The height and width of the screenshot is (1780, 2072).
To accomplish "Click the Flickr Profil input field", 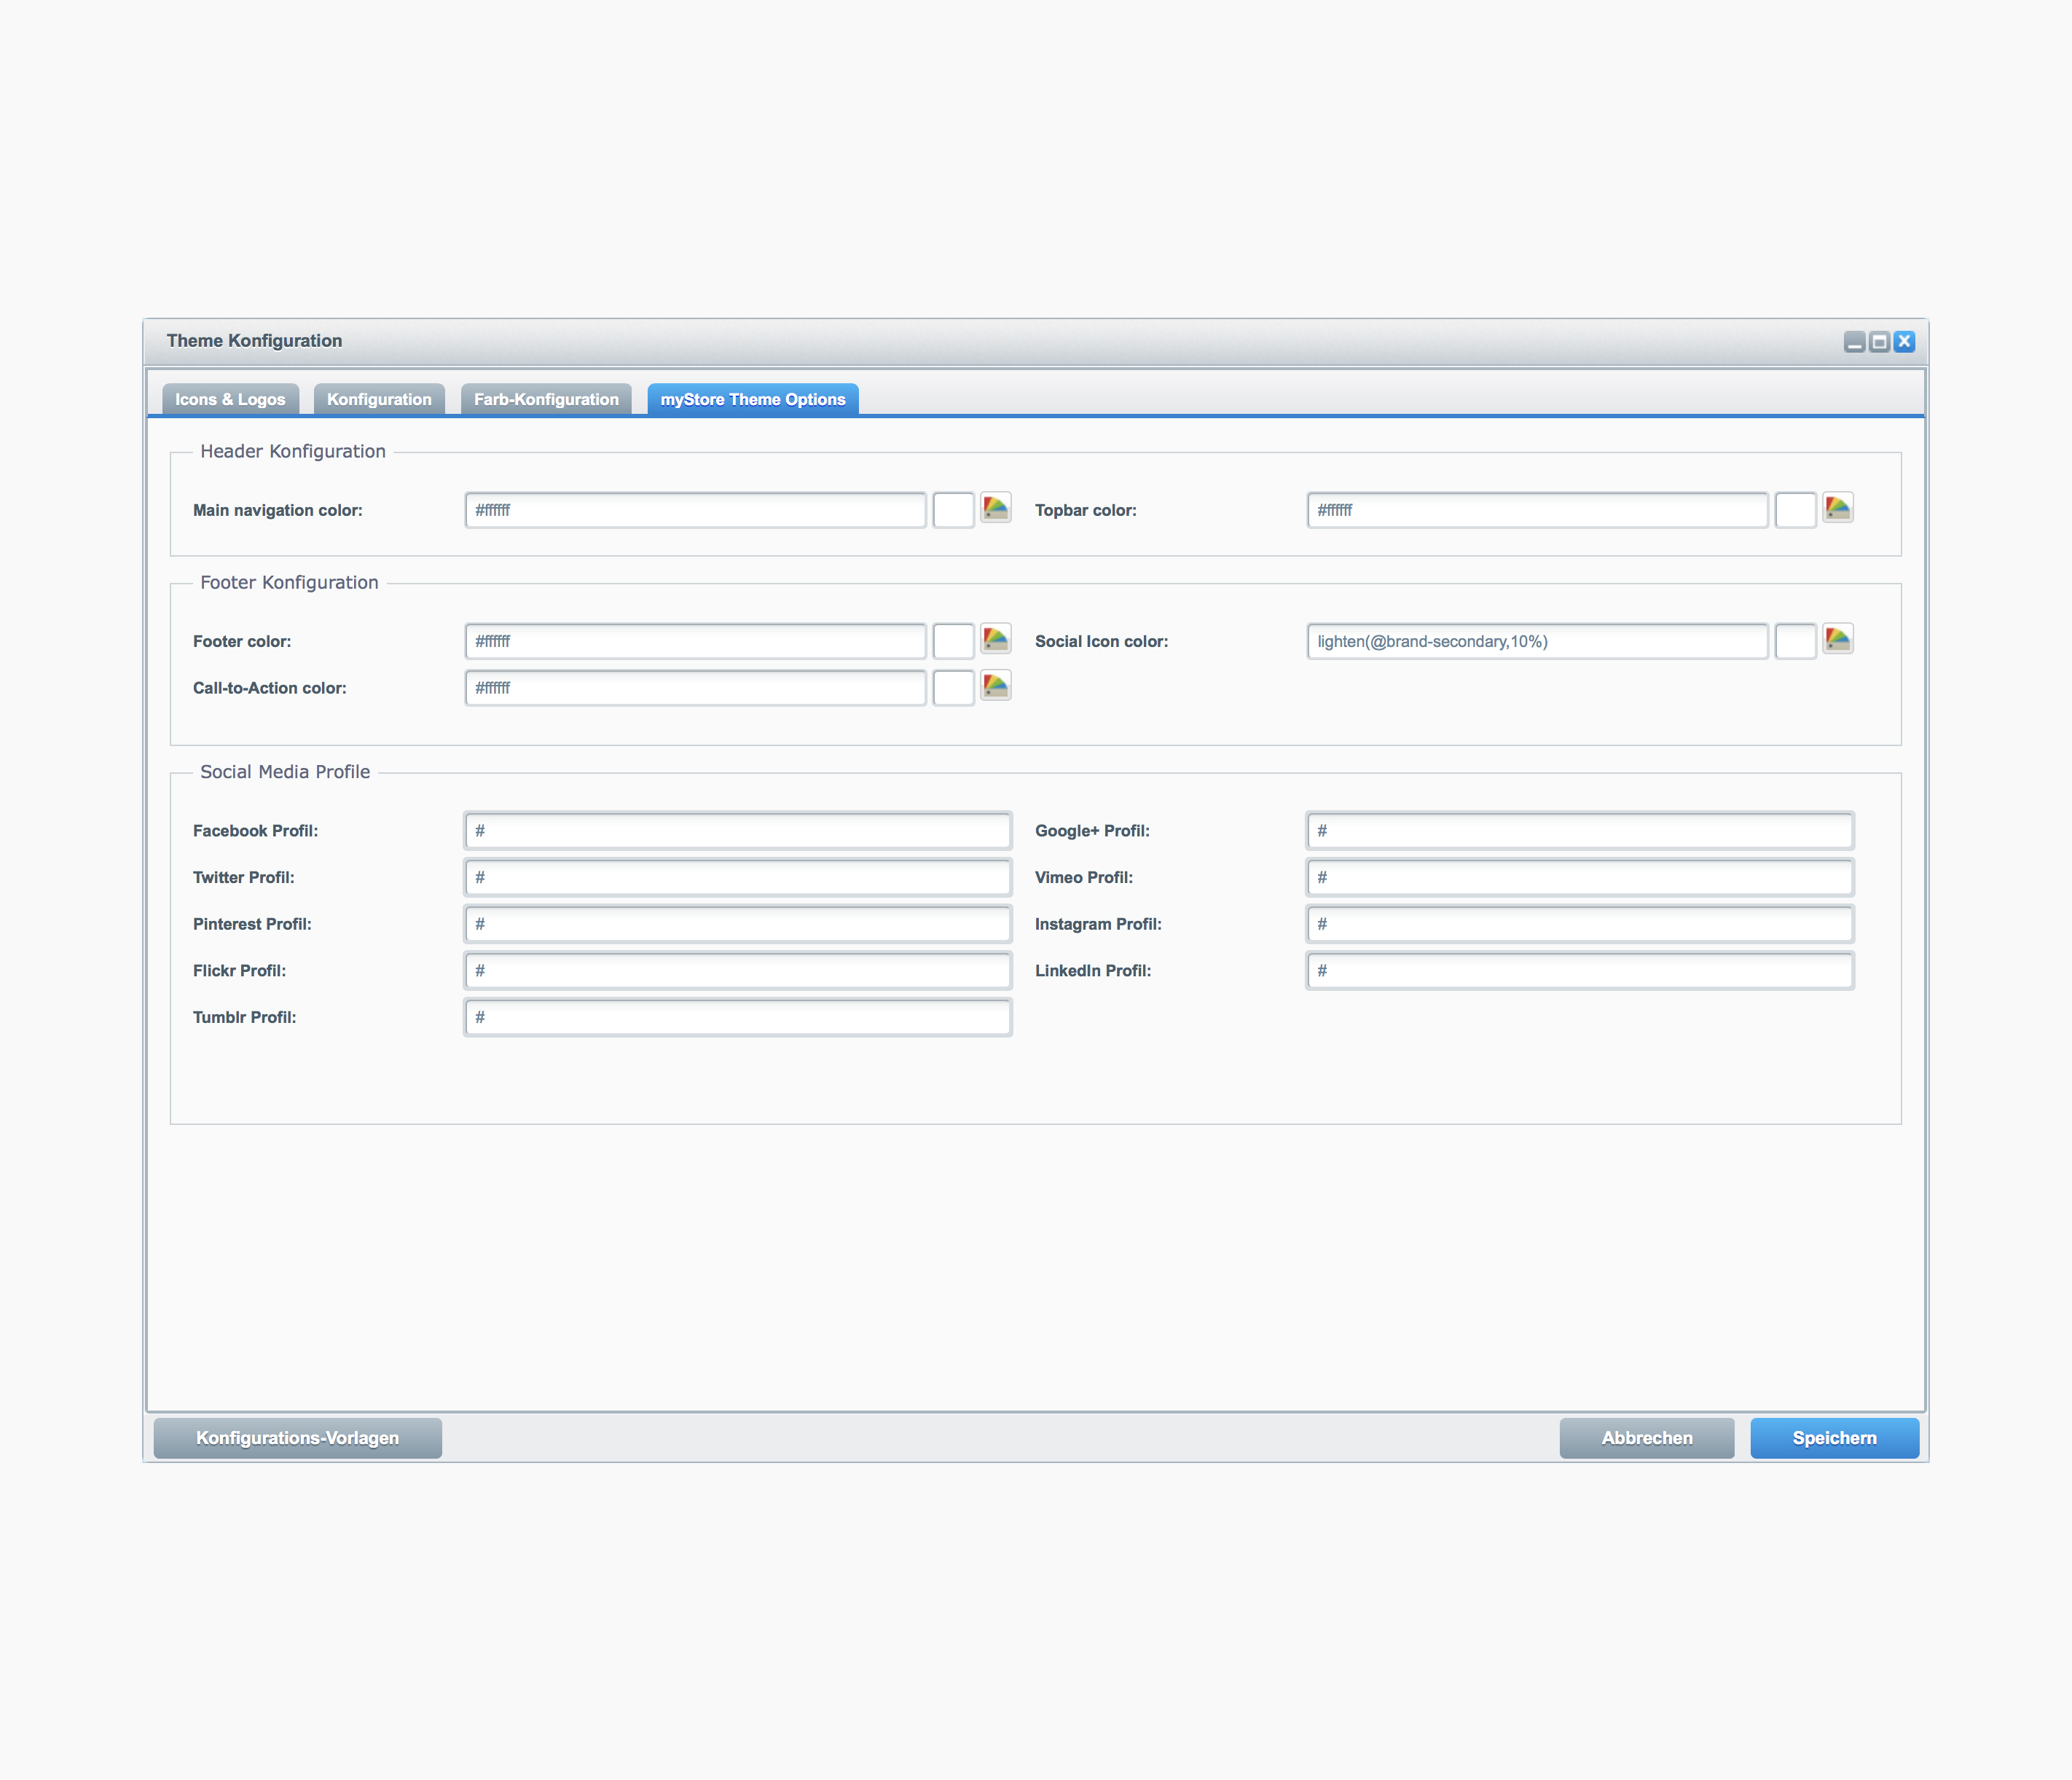I will point(738,971).
